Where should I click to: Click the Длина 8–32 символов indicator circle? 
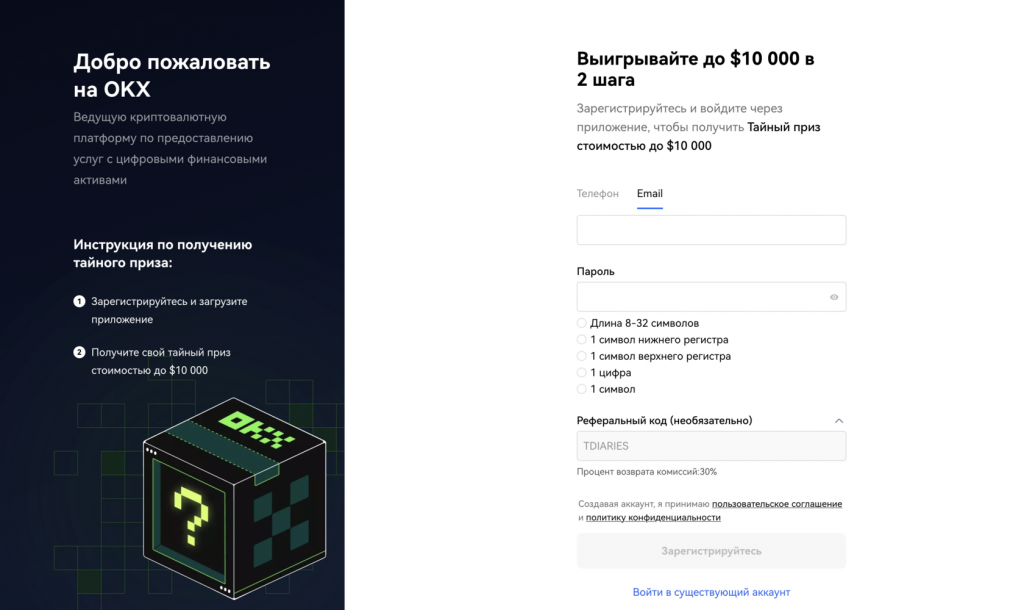582,323
